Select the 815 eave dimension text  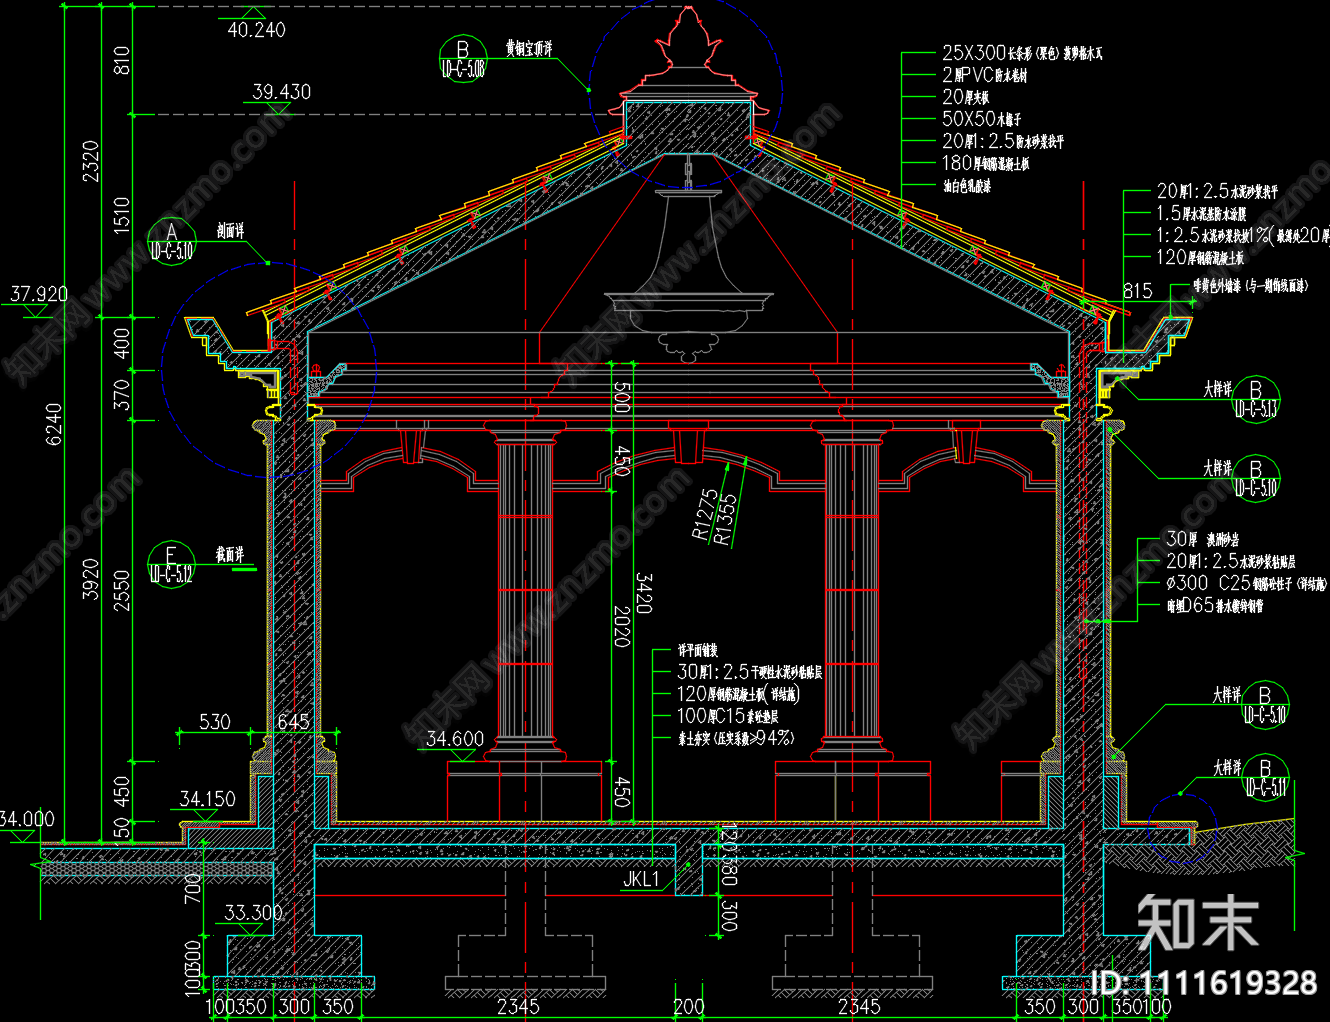1138,291
